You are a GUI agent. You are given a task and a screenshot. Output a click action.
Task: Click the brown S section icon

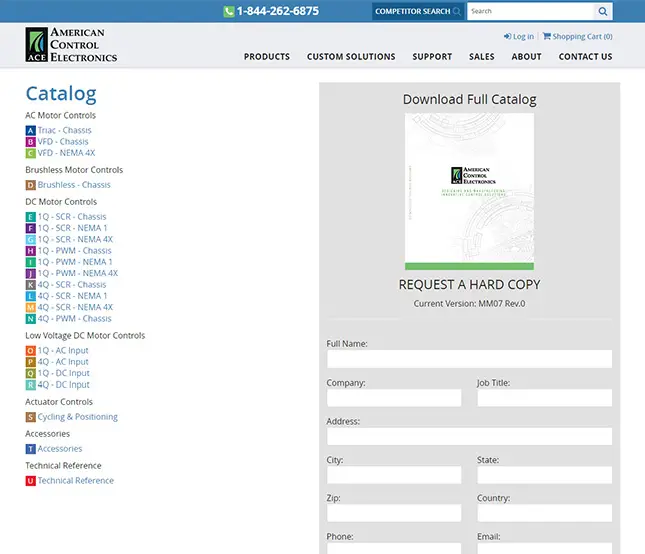click(30, 417)
